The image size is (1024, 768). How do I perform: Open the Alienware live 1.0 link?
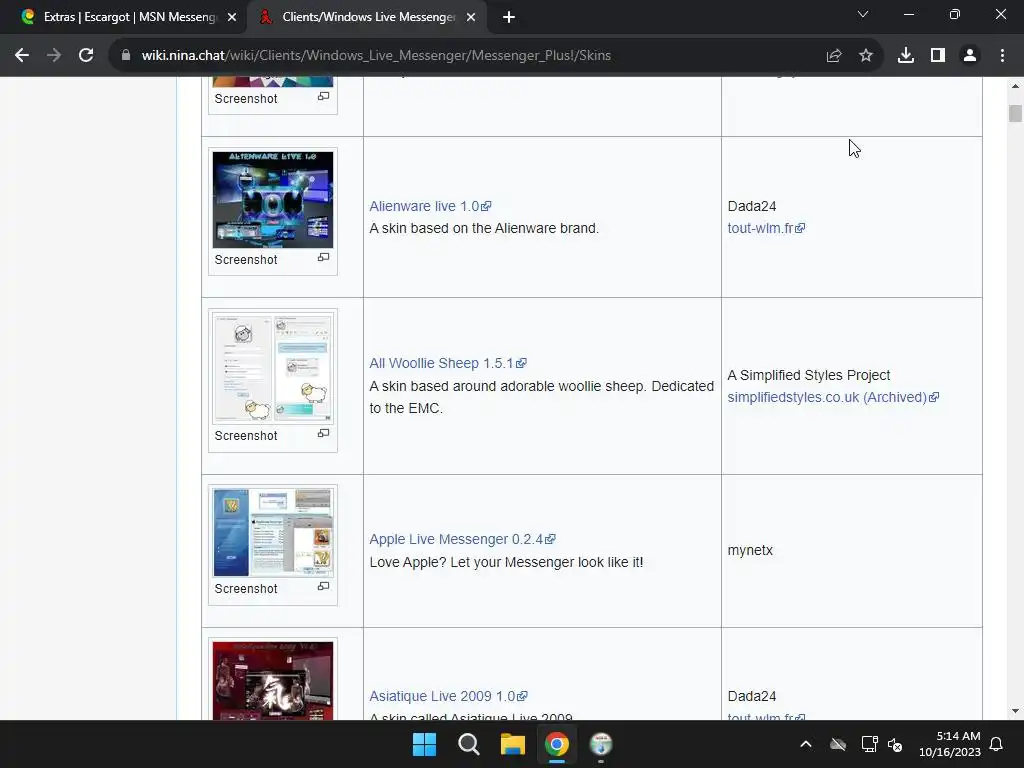424,206
